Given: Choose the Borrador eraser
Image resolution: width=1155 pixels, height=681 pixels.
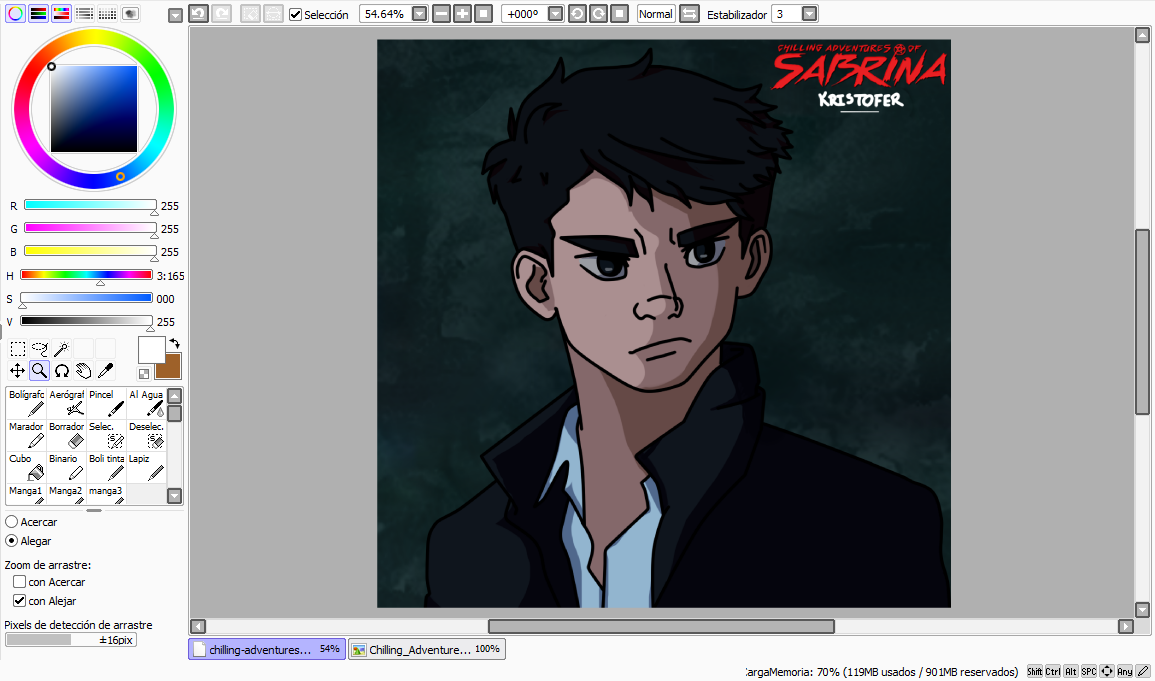Looking at the screenshot, I should [x=66, y=436].
